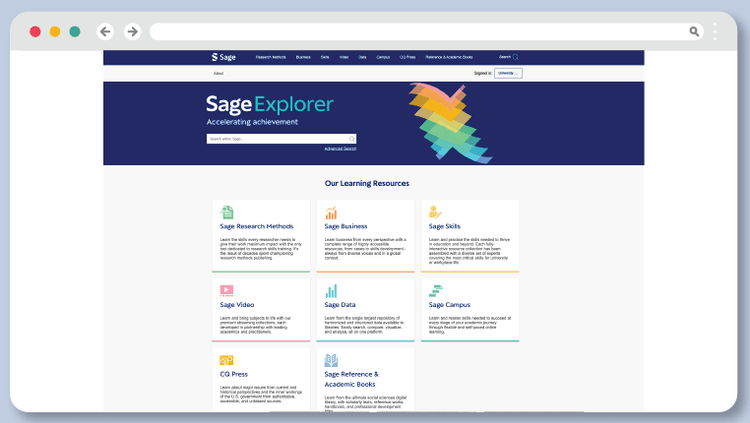This screenshot has height=423, width=750.
Task: Open CQ Press in top navigation
Action: tap(408, 57)
